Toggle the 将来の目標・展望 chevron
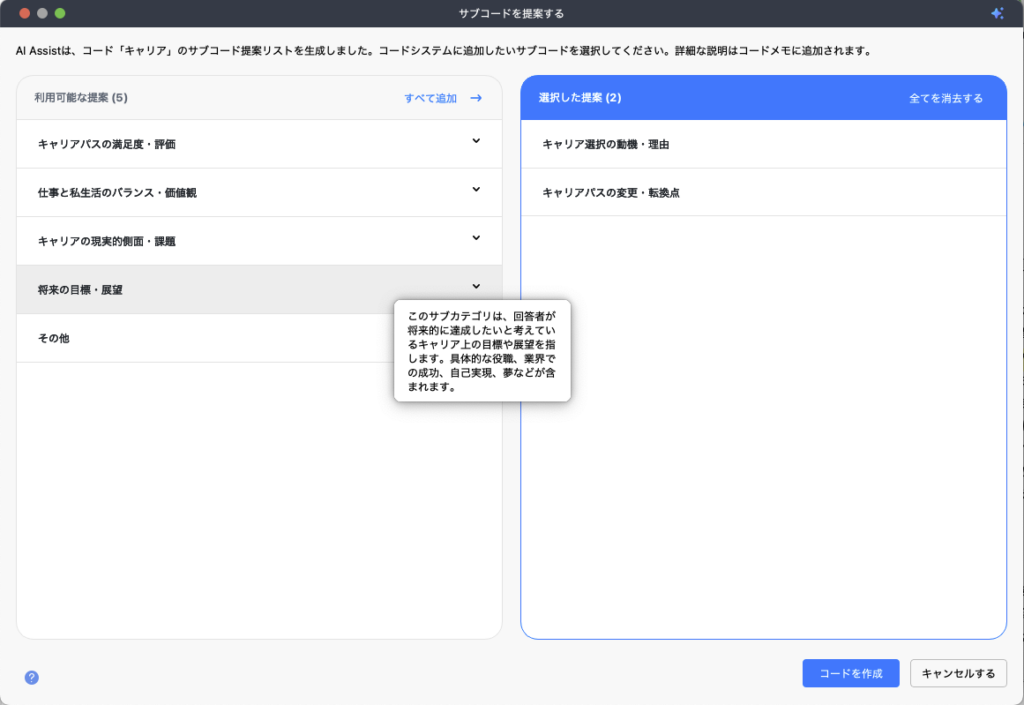Viewport: 1024px width, 705px height. 476,287
